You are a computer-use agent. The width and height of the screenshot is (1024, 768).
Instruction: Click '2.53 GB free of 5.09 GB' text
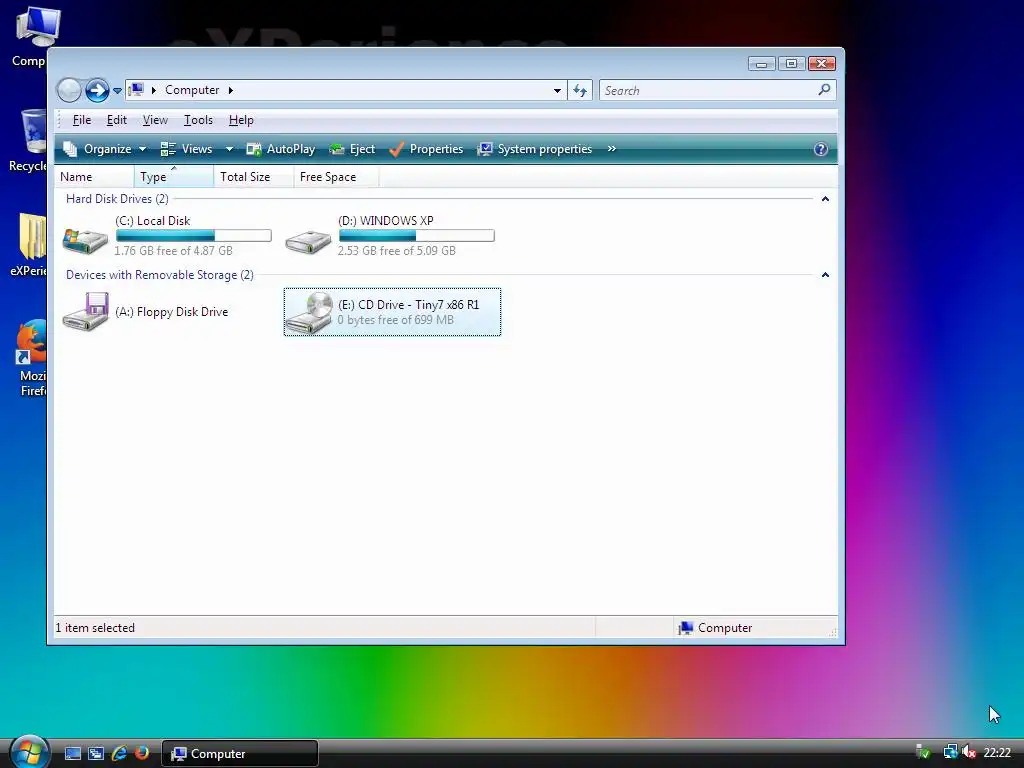pyautogui.click(x=396, y=251)
